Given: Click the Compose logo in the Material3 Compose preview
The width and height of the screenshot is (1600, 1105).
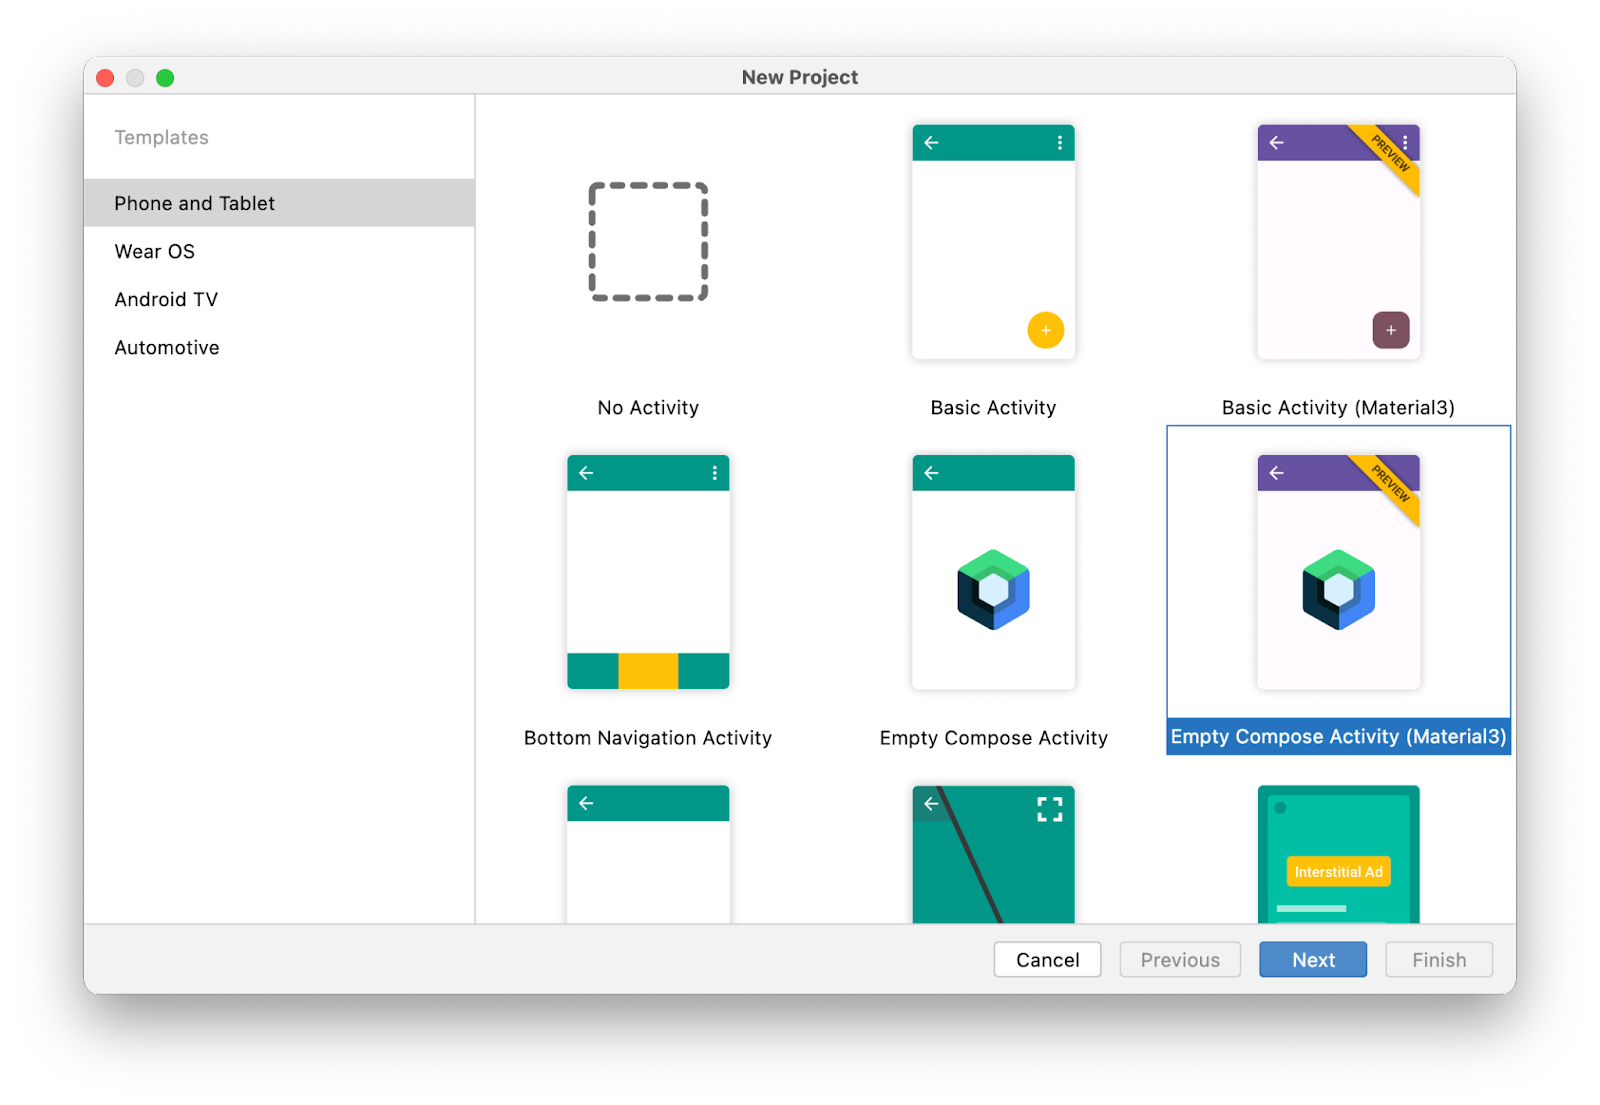Looking at the screenshot, I should click(1338, 589).
